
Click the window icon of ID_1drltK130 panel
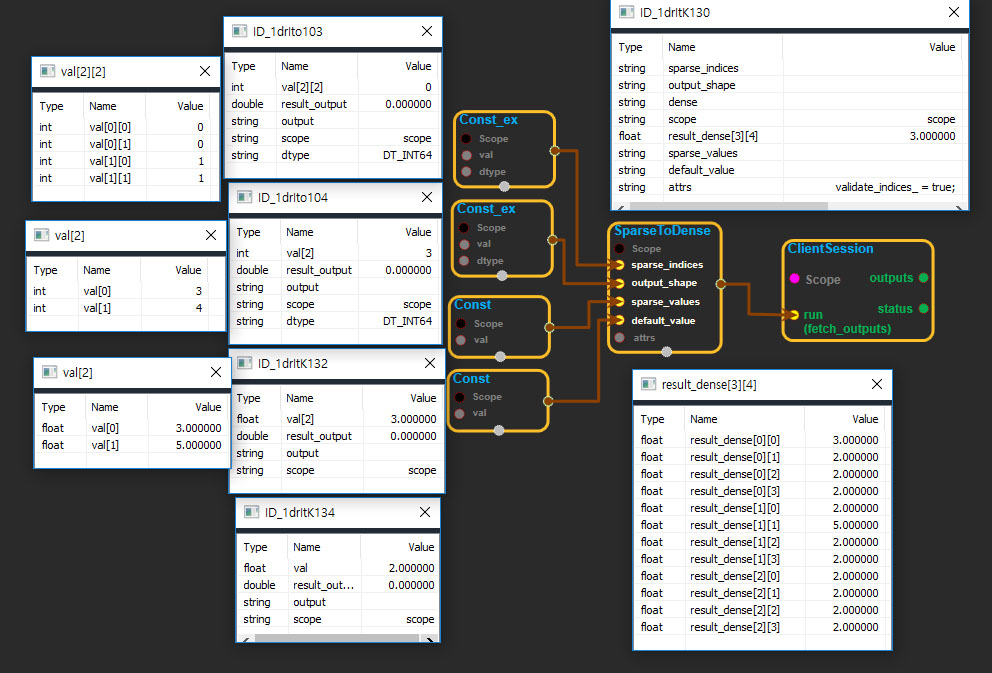pos(627,13)
